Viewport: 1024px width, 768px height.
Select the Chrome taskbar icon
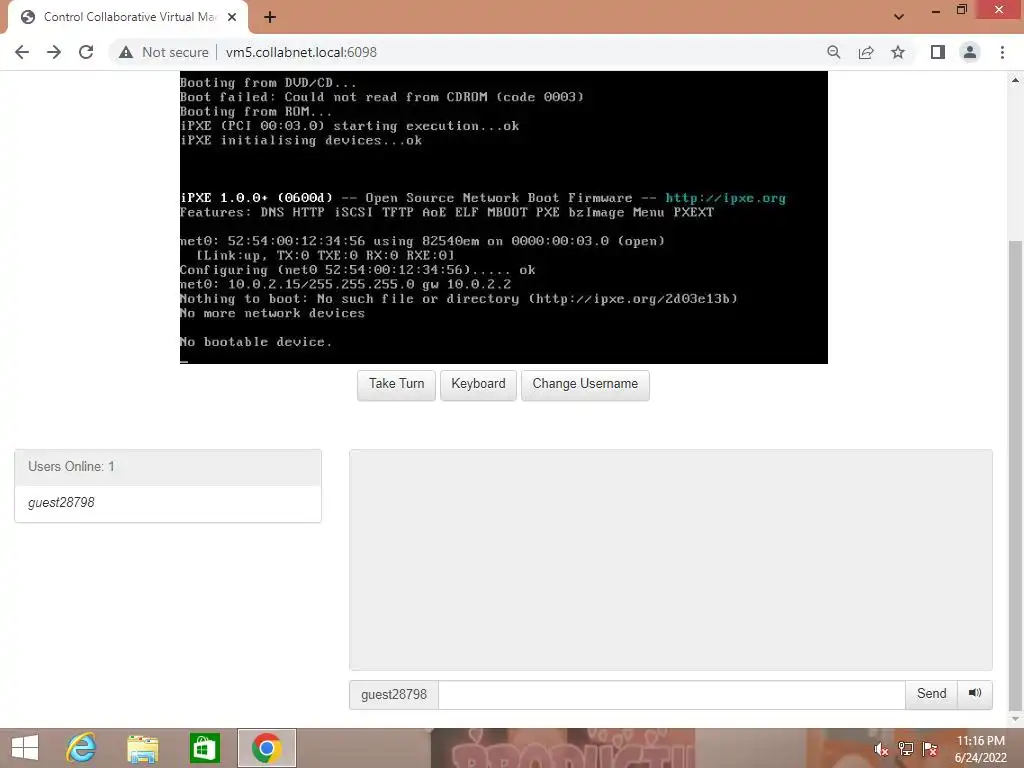click(x=266, y=748)
